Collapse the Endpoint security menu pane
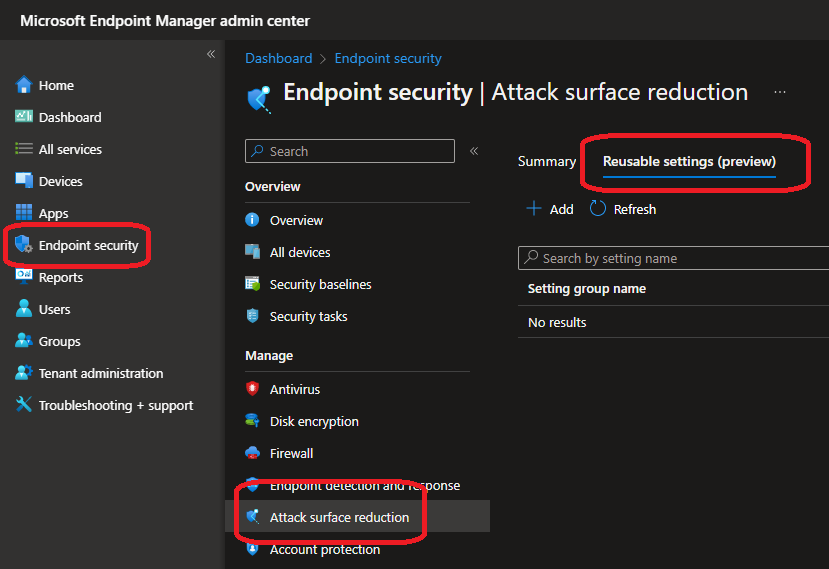 [x=474, y=151]
